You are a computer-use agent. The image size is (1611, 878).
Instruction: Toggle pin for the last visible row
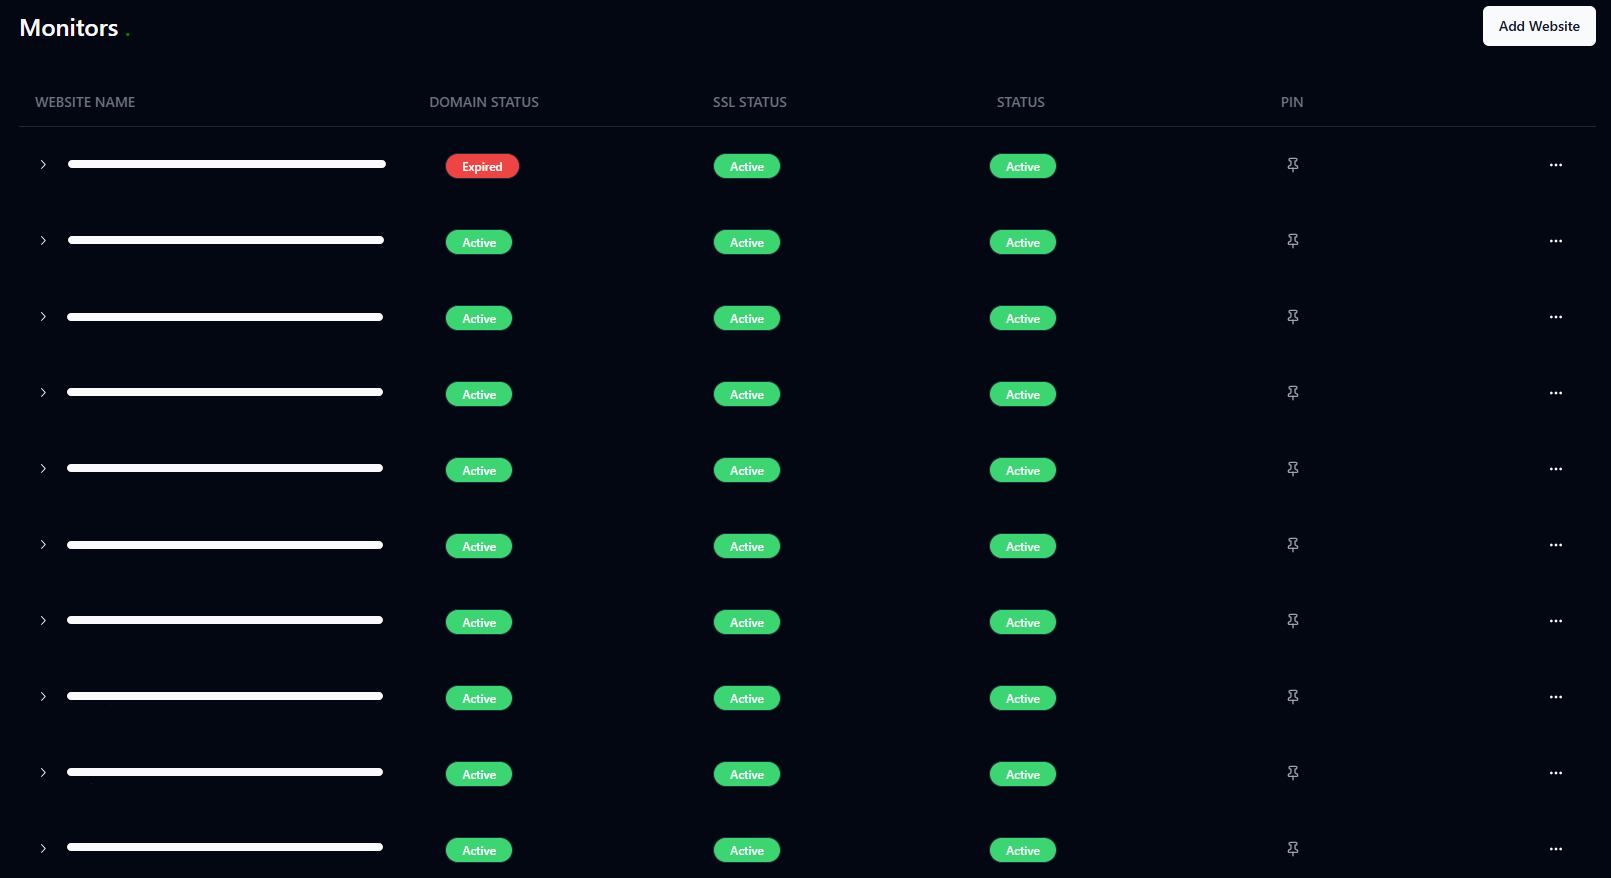tap(1292, 849)
